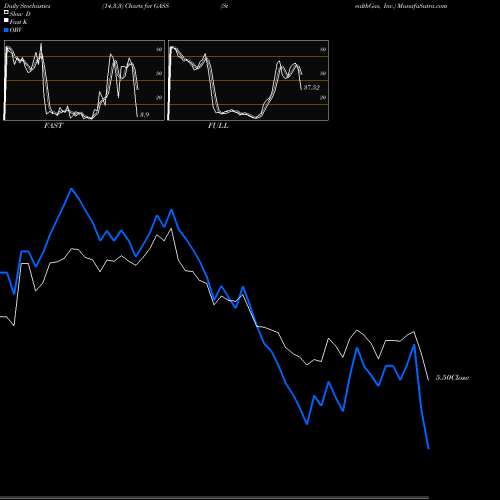Click the 'FULL' label under the second chart
This screenshot has width=500, height=500.
coord(218,126)
